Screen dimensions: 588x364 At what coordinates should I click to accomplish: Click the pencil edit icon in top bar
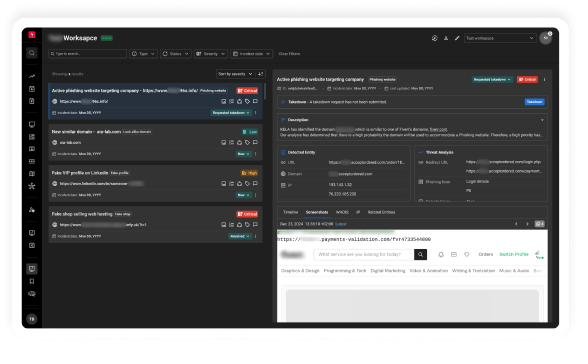(457, 38)
